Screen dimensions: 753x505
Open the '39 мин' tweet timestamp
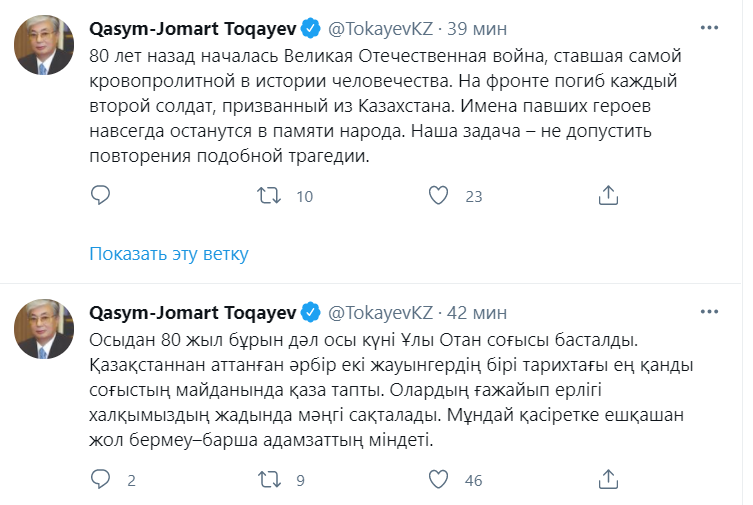473,22
